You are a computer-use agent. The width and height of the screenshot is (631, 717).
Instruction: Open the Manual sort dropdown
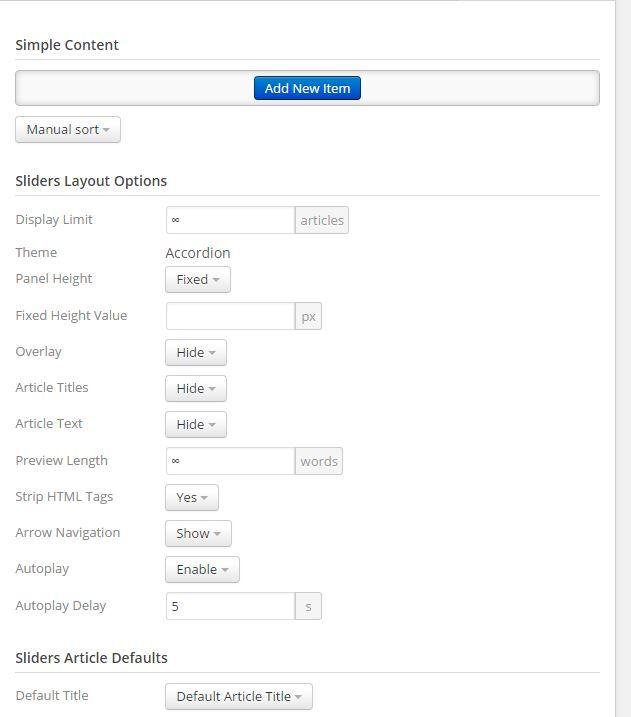coord(68,129)
